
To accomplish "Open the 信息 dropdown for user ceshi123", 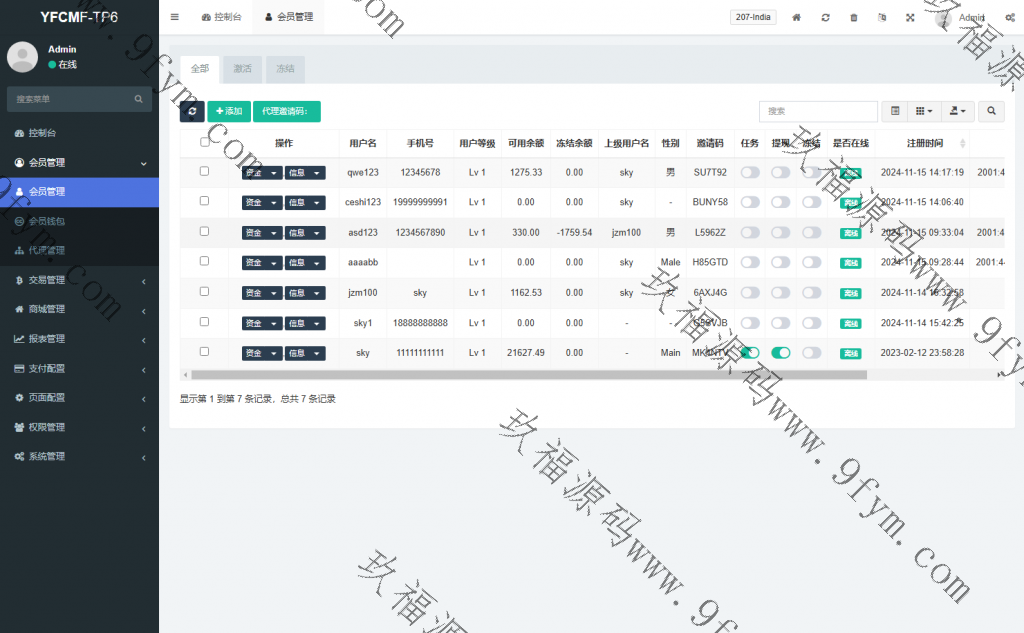I will [305, 203].
